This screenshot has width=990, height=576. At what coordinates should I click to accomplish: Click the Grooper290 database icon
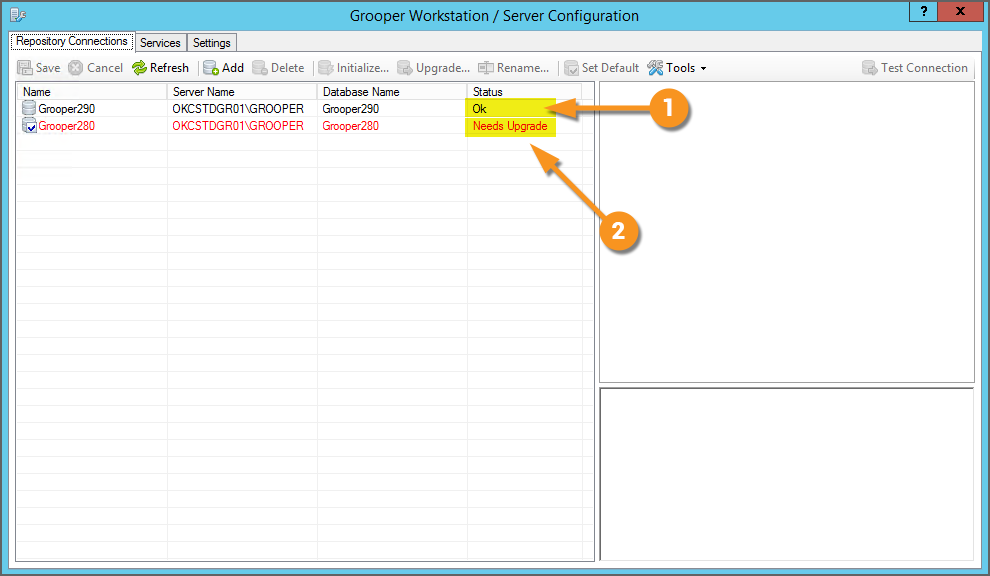[29, 108]
